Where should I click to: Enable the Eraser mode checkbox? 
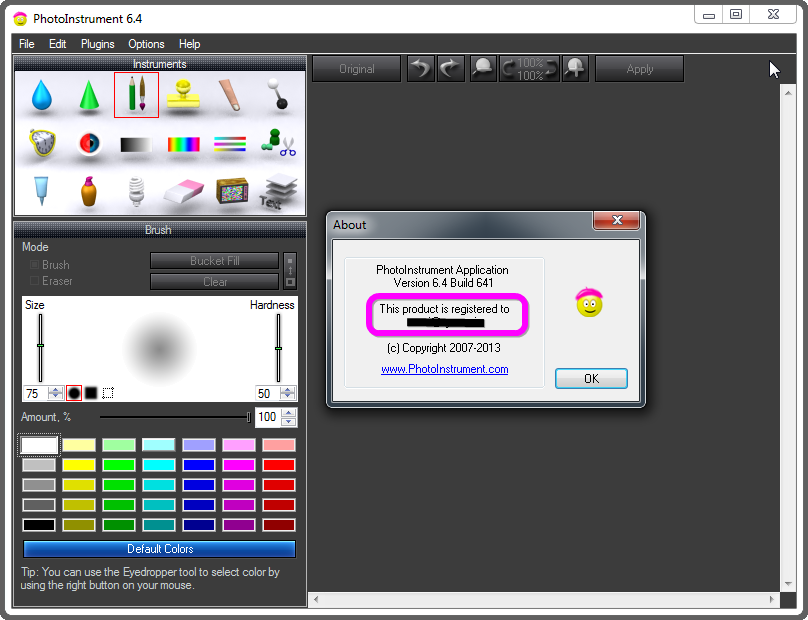34,281
